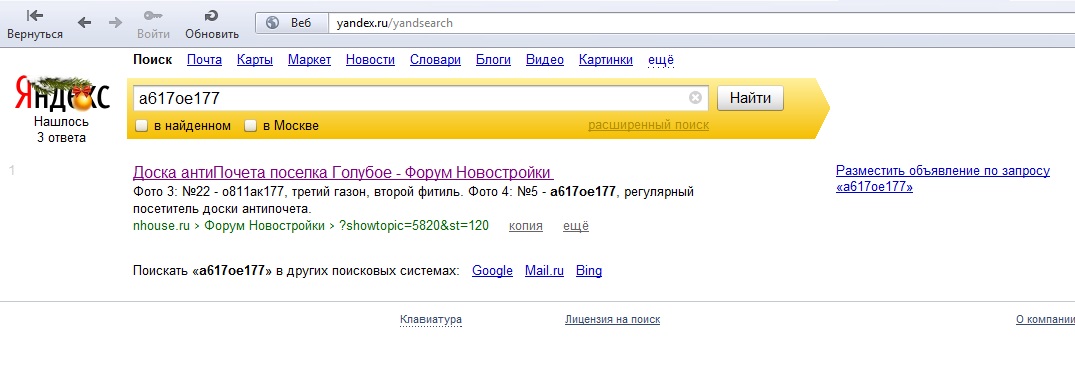The height and width of the screenshot is (378, 1075).
Task: Go forward with the right arrow icon
Action: (x=115, y=23)
